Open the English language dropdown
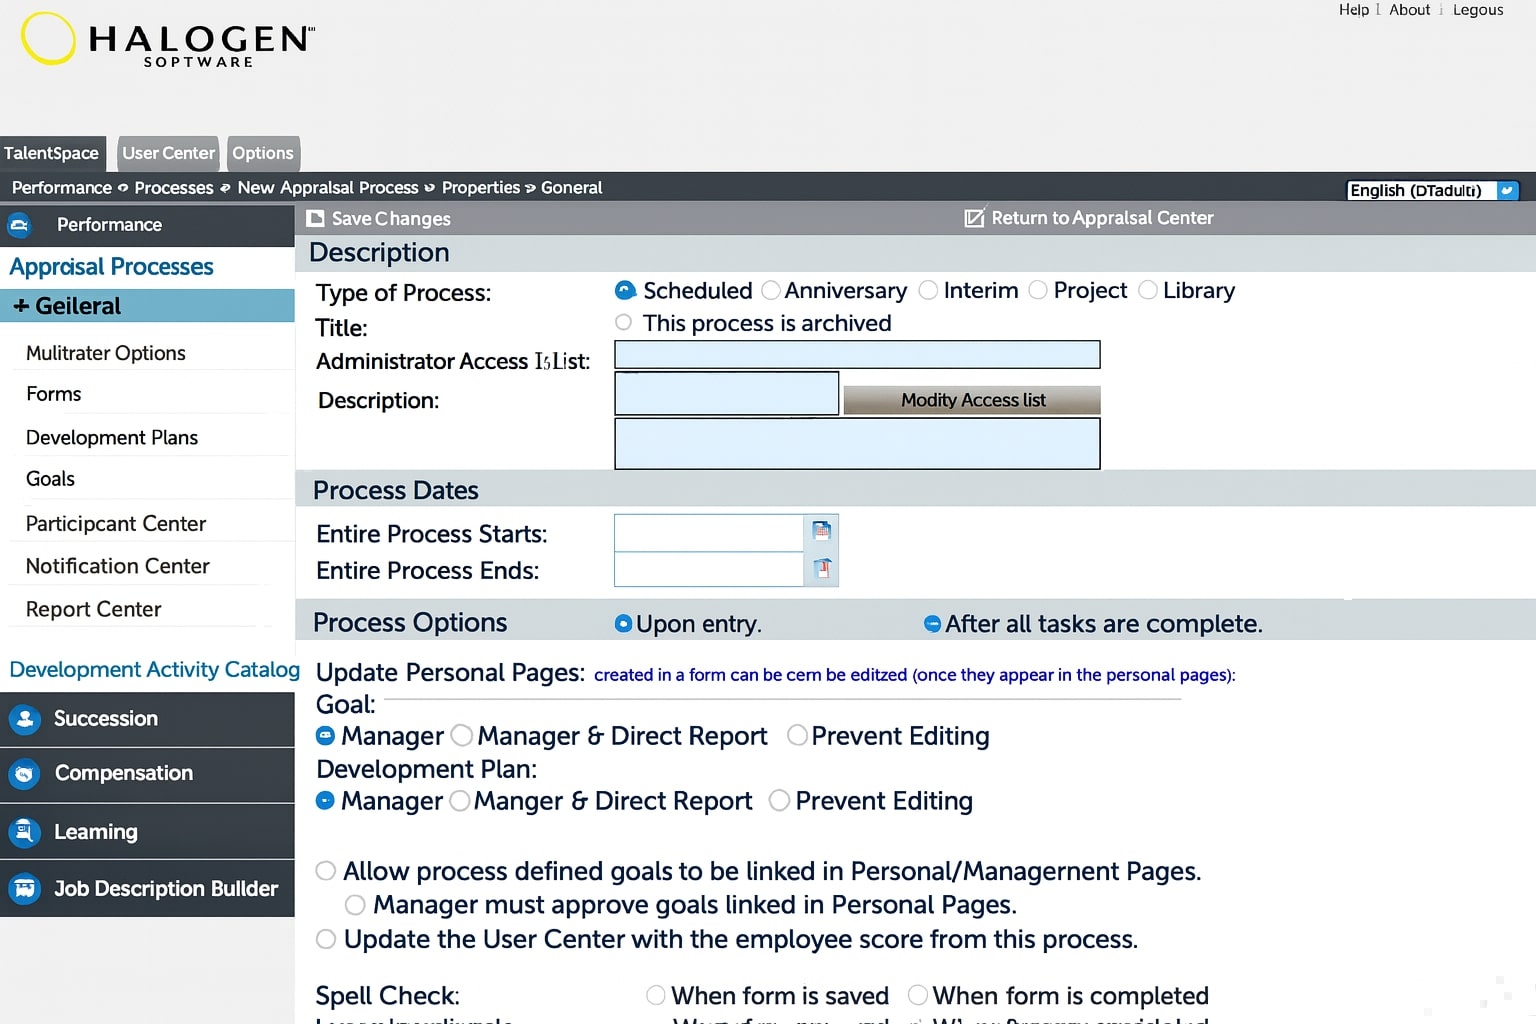 click(1507, 190)
